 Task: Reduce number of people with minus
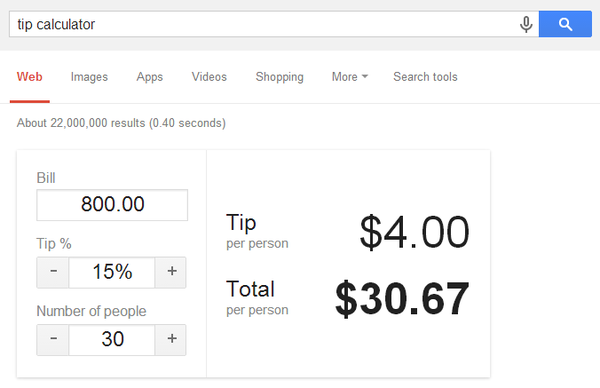pos(53,340)
